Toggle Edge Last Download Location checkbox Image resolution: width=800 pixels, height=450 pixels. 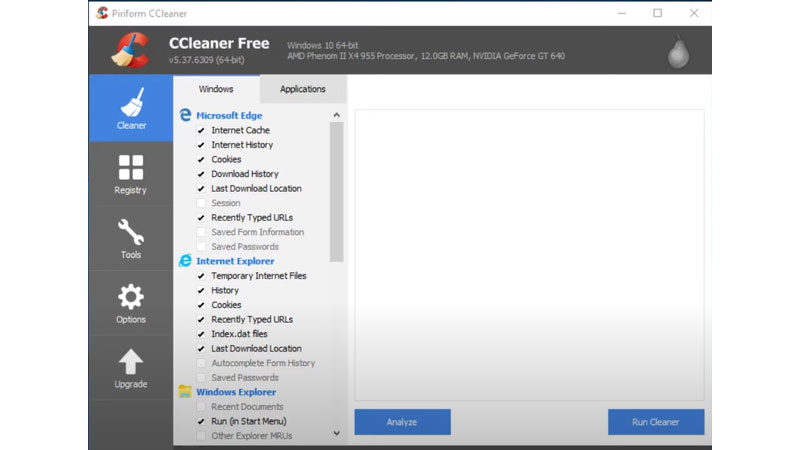coord(201,189)
